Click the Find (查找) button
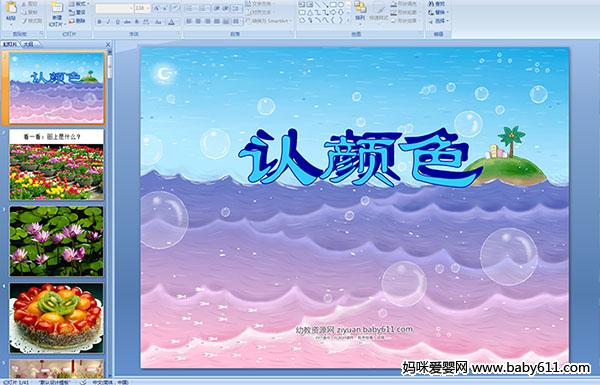This screenshot has height=385, width=600. click(x=437, y=4)
